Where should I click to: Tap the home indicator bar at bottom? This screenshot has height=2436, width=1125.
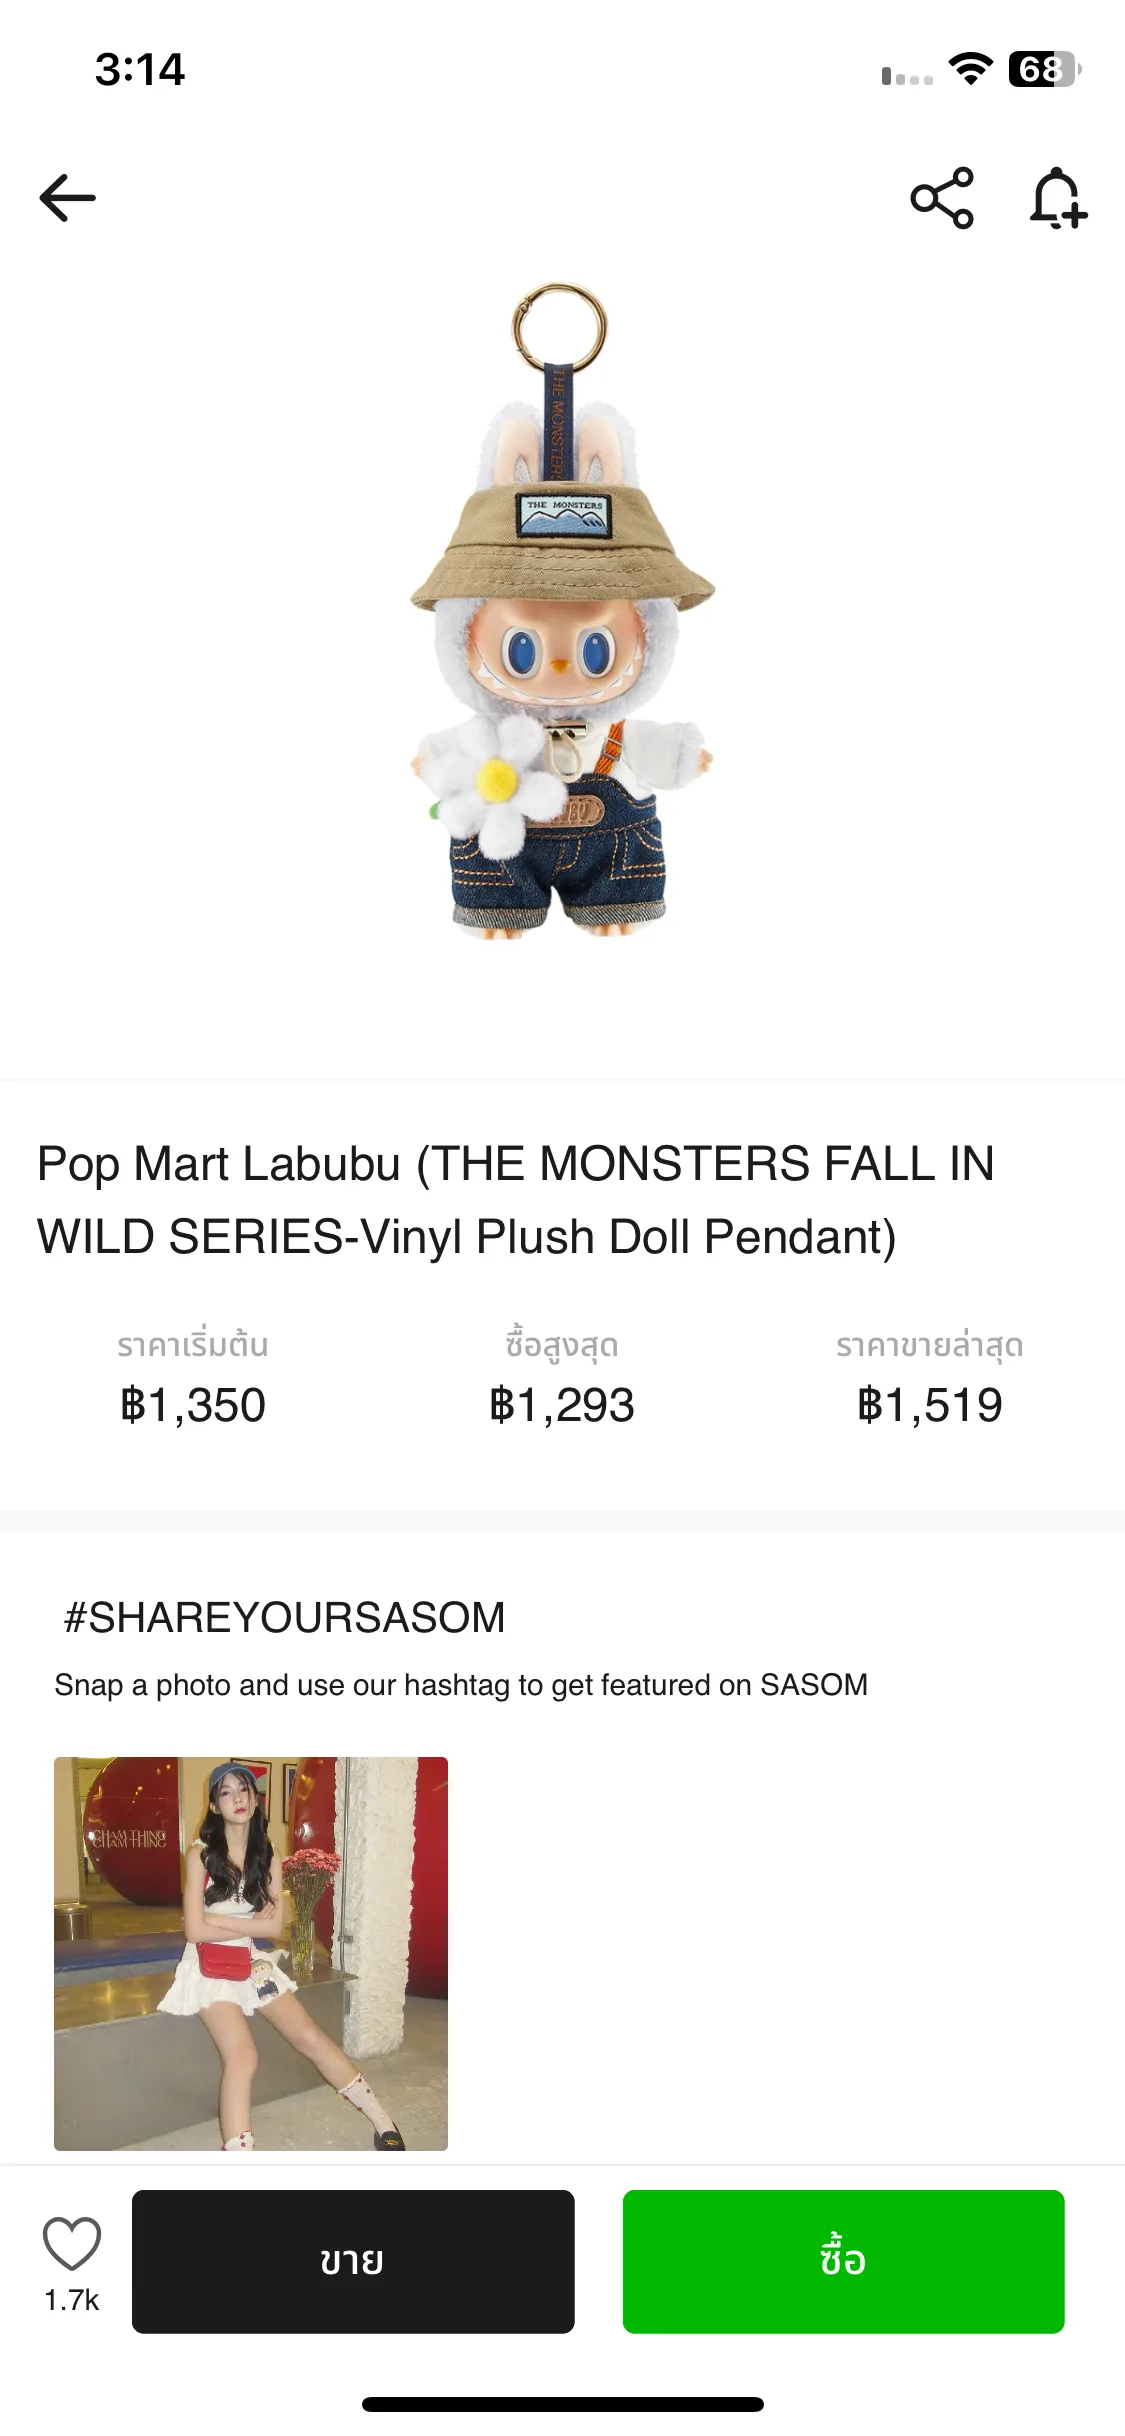coord(563,2404)
